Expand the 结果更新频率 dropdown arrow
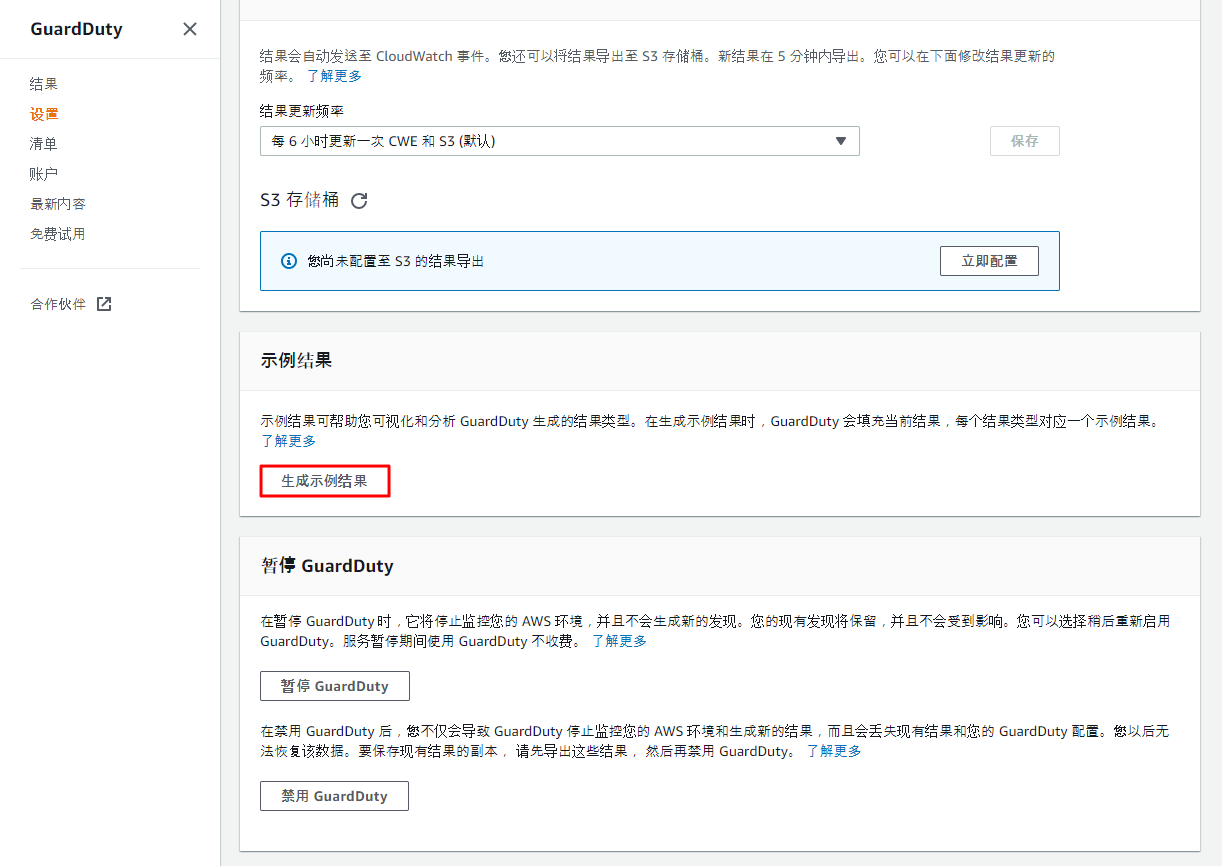This screenshot has height=866, width=1222. pos(841,141)
